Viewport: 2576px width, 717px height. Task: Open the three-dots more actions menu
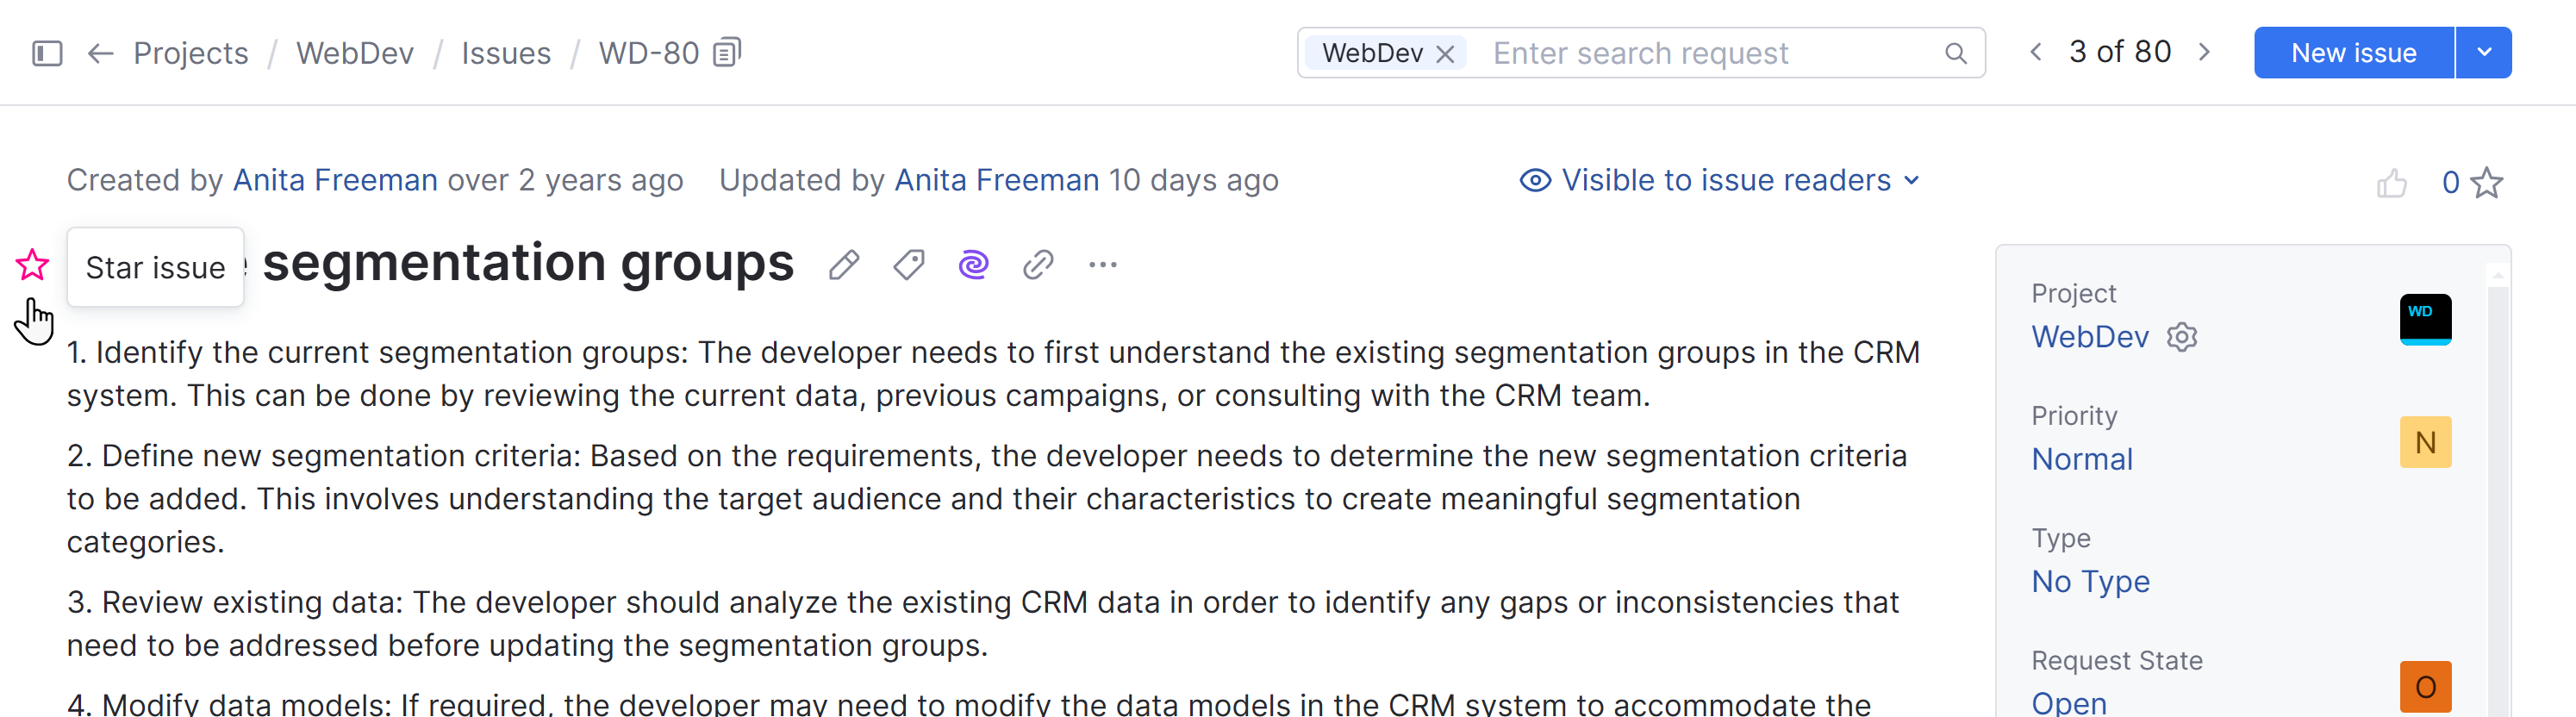click(1102, 265)
